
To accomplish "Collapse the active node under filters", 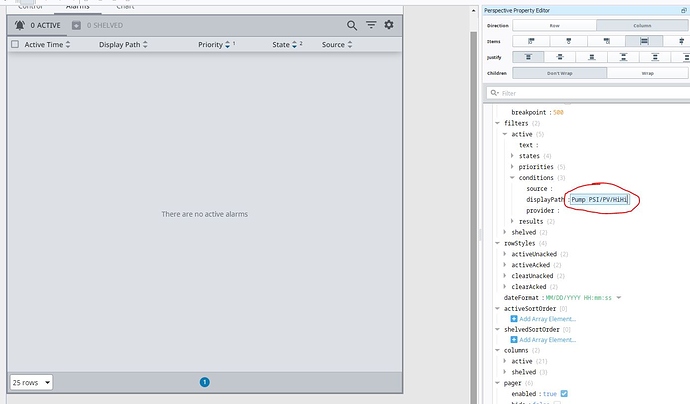I will point(505,134).
